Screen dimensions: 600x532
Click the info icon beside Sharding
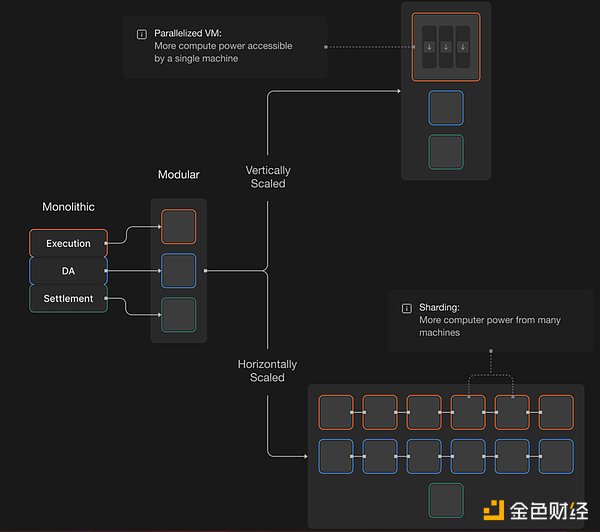tap(406, 308)
